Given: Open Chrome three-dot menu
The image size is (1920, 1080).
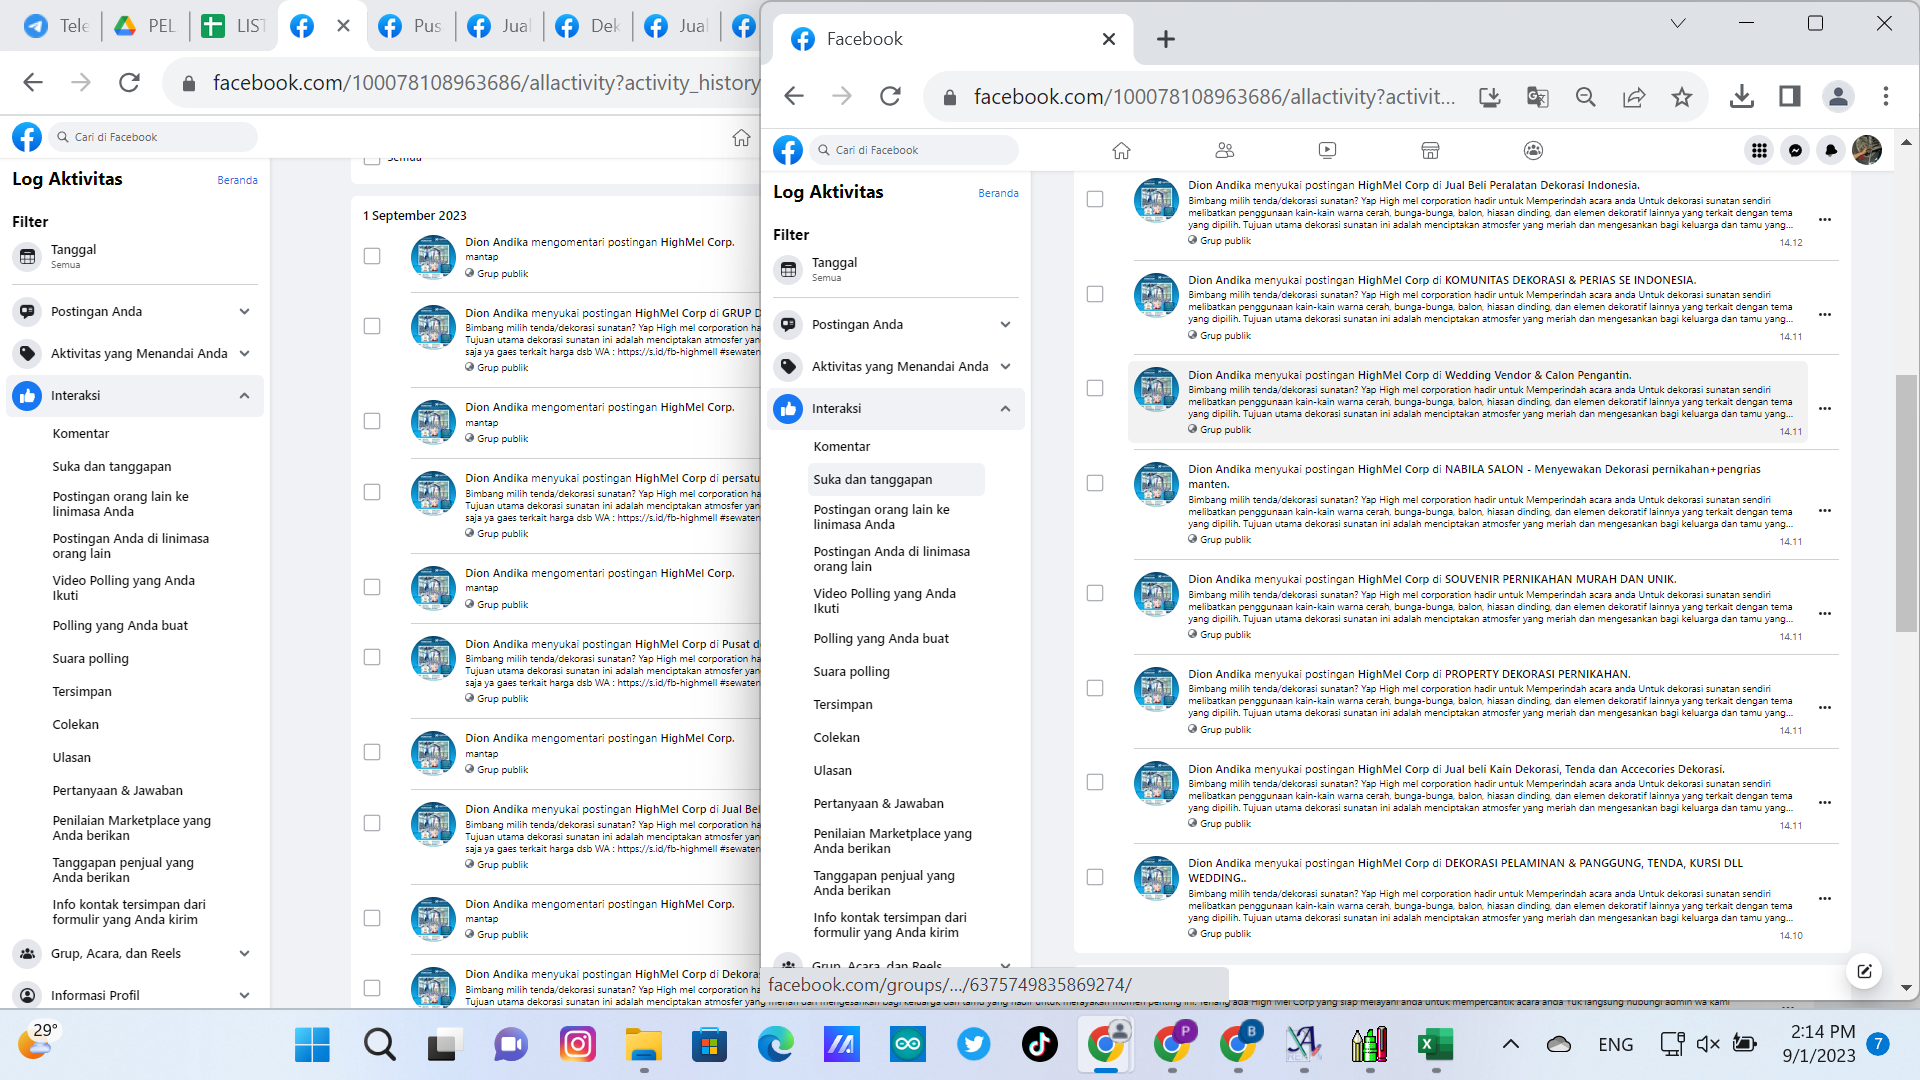Looking at the screenshot, I should click(1886, 97).
